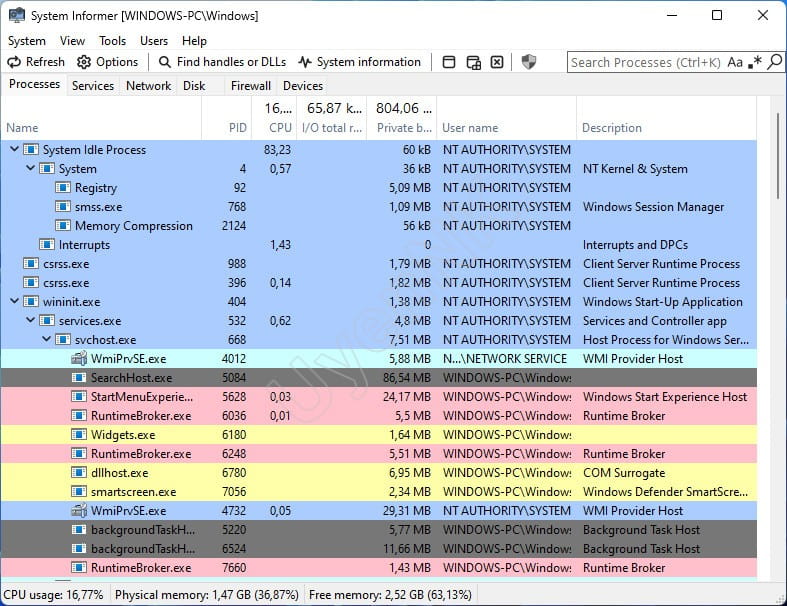Switch to the Services tab
Screen dimensions: 787x606
tap(93, 86)
